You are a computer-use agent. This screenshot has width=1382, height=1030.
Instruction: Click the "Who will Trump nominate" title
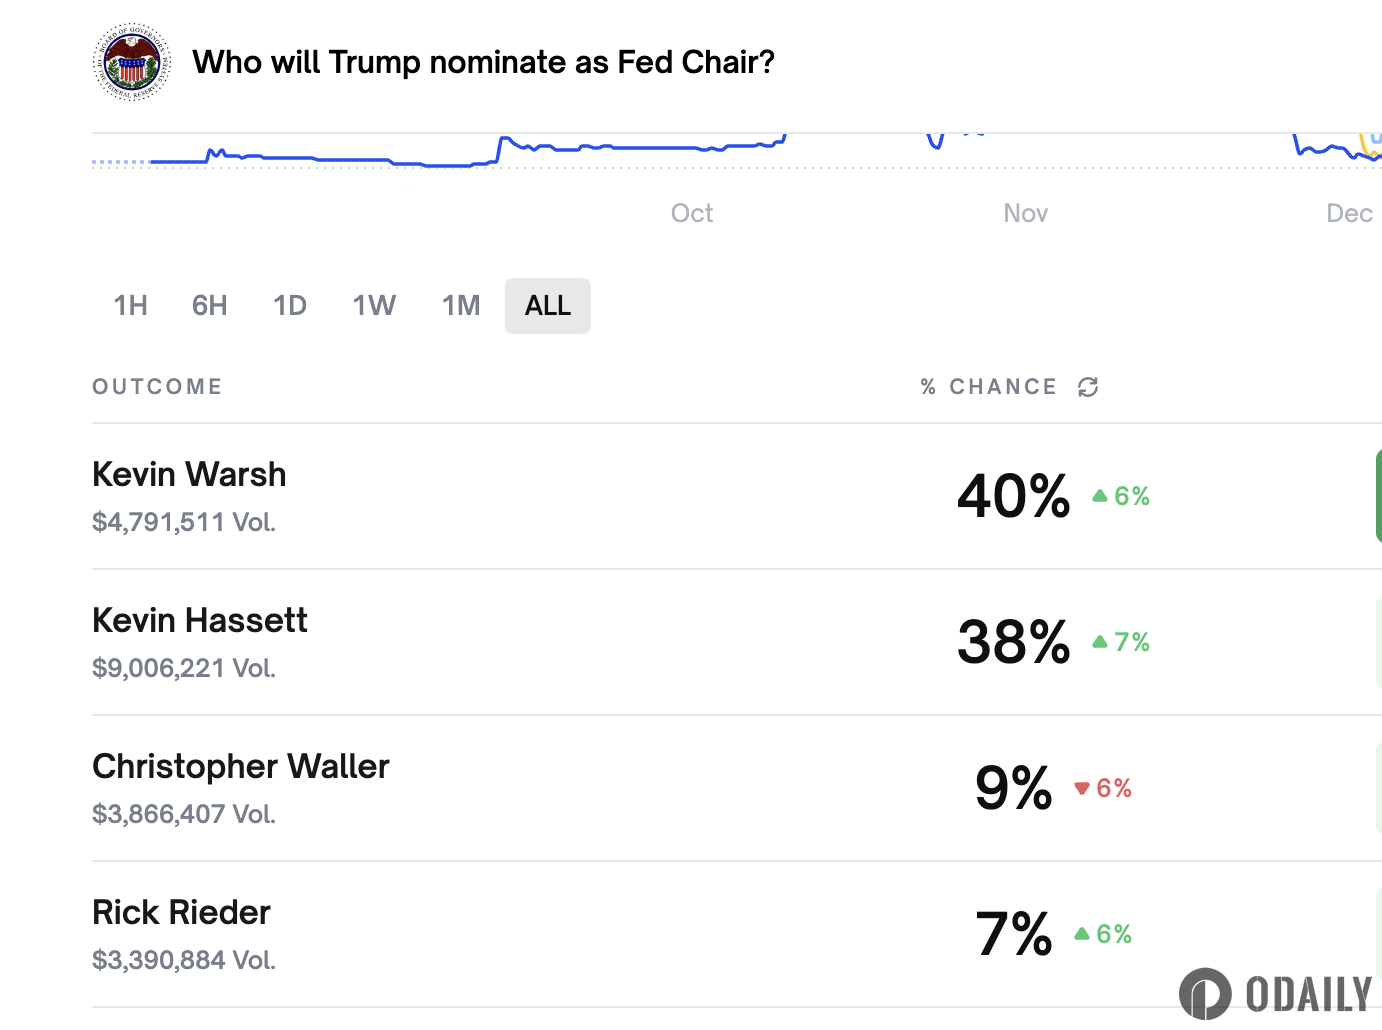[x=483, y=62]
